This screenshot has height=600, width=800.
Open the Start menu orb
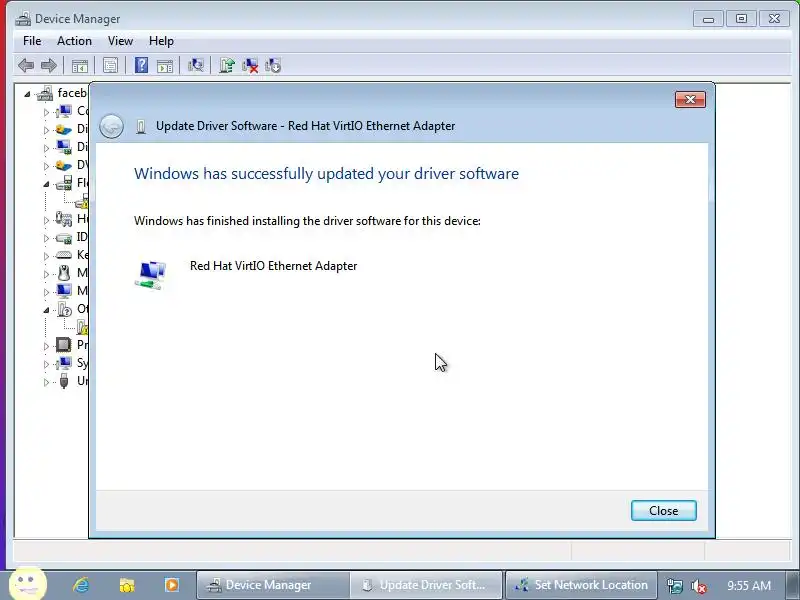pos(28,584)
